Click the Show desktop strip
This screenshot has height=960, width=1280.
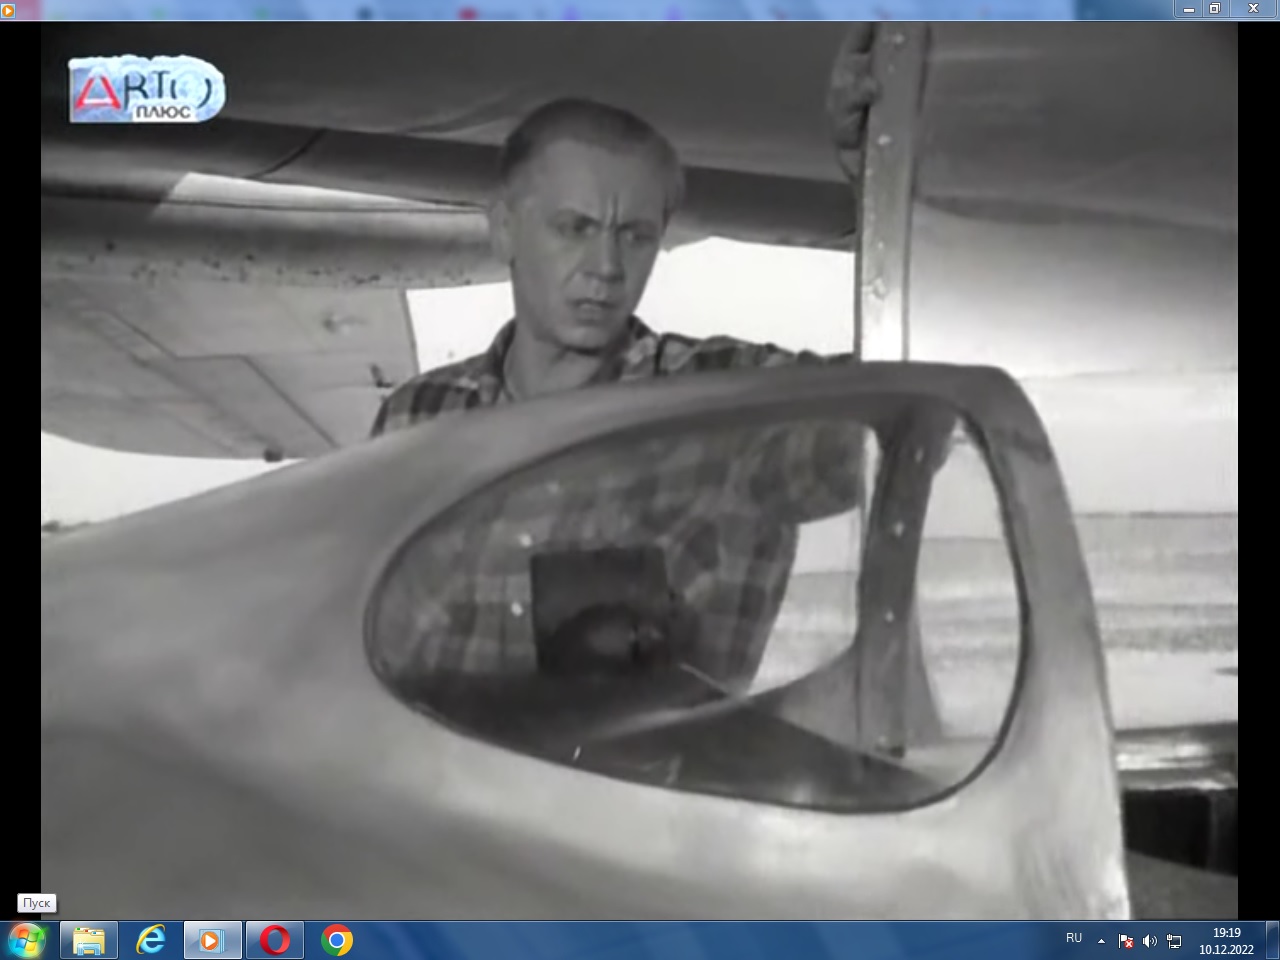tap(1273, 941)
